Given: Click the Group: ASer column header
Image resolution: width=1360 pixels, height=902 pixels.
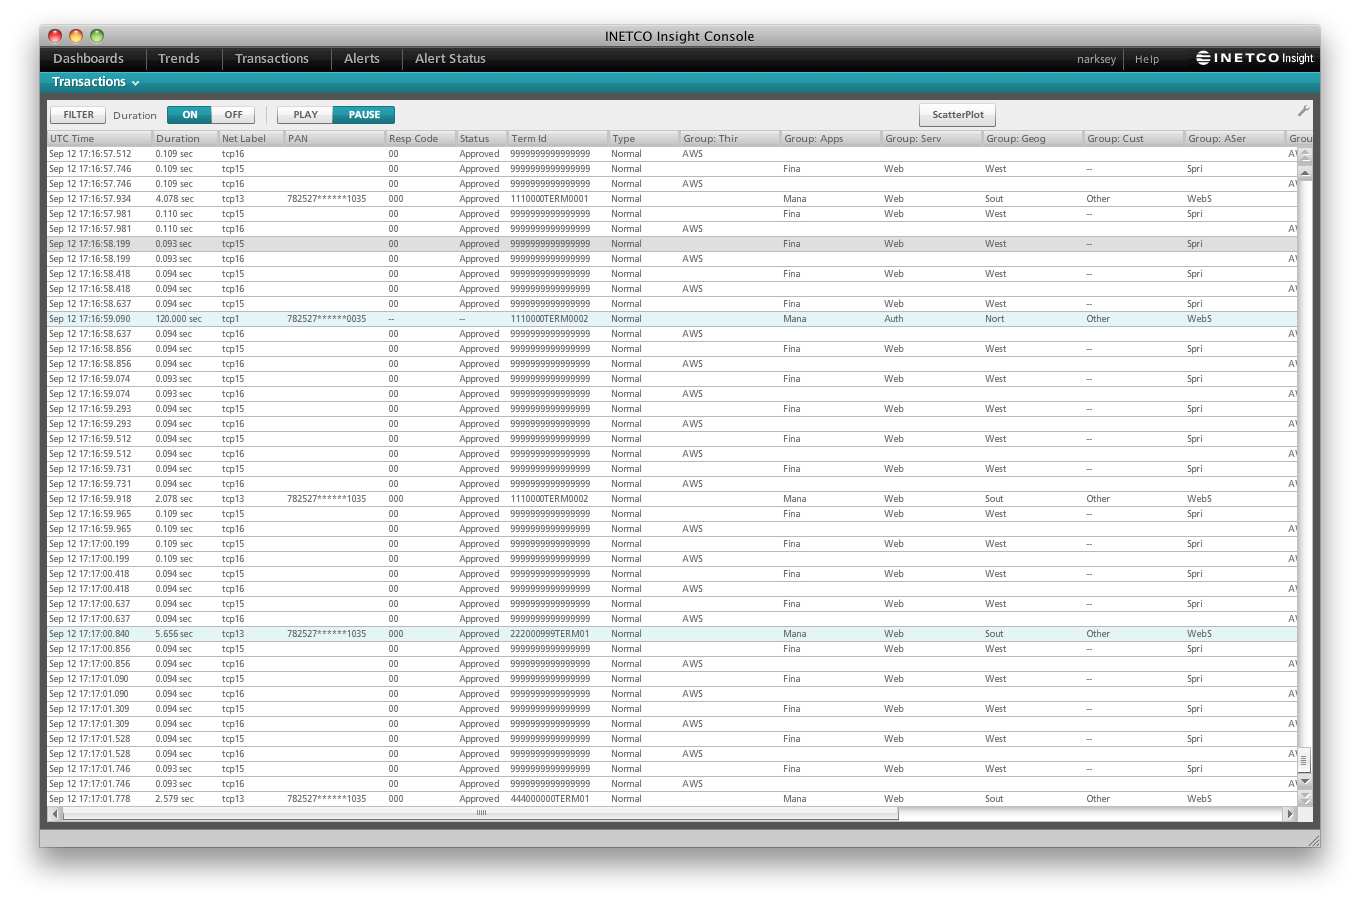Looking at the screenshot, I should click(x=1234, y=138).
